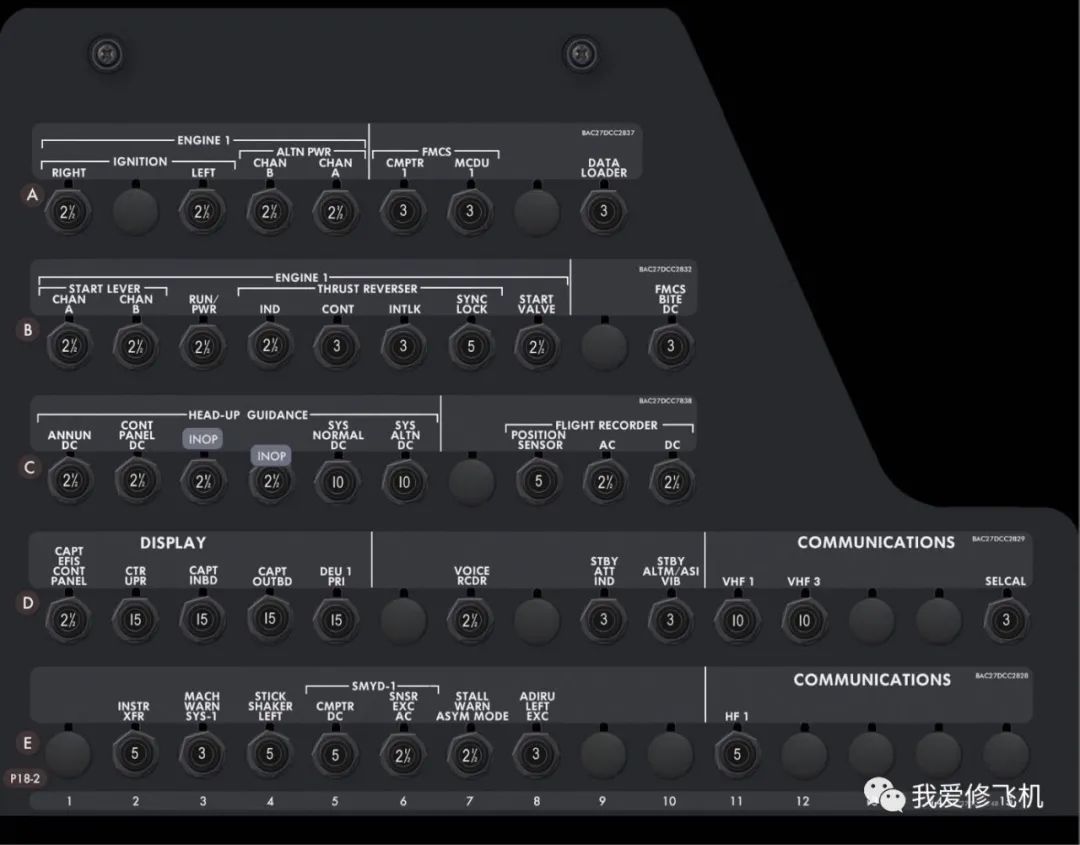
Task: Select the Voice RCDR circuit breaker
Action: (470, 620)
